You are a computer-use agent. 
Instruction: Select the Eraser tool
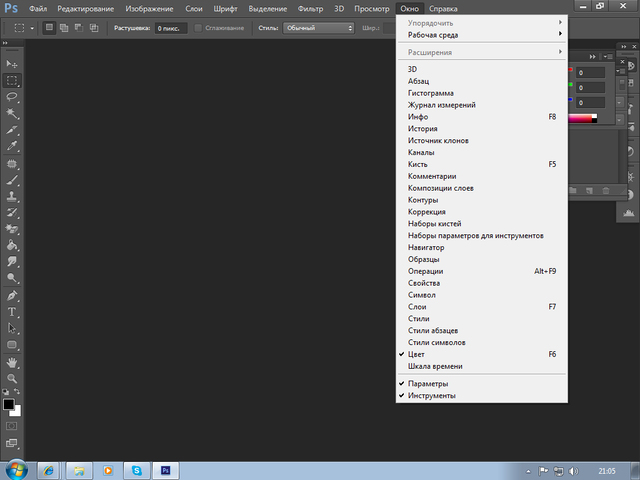(12, 229)
